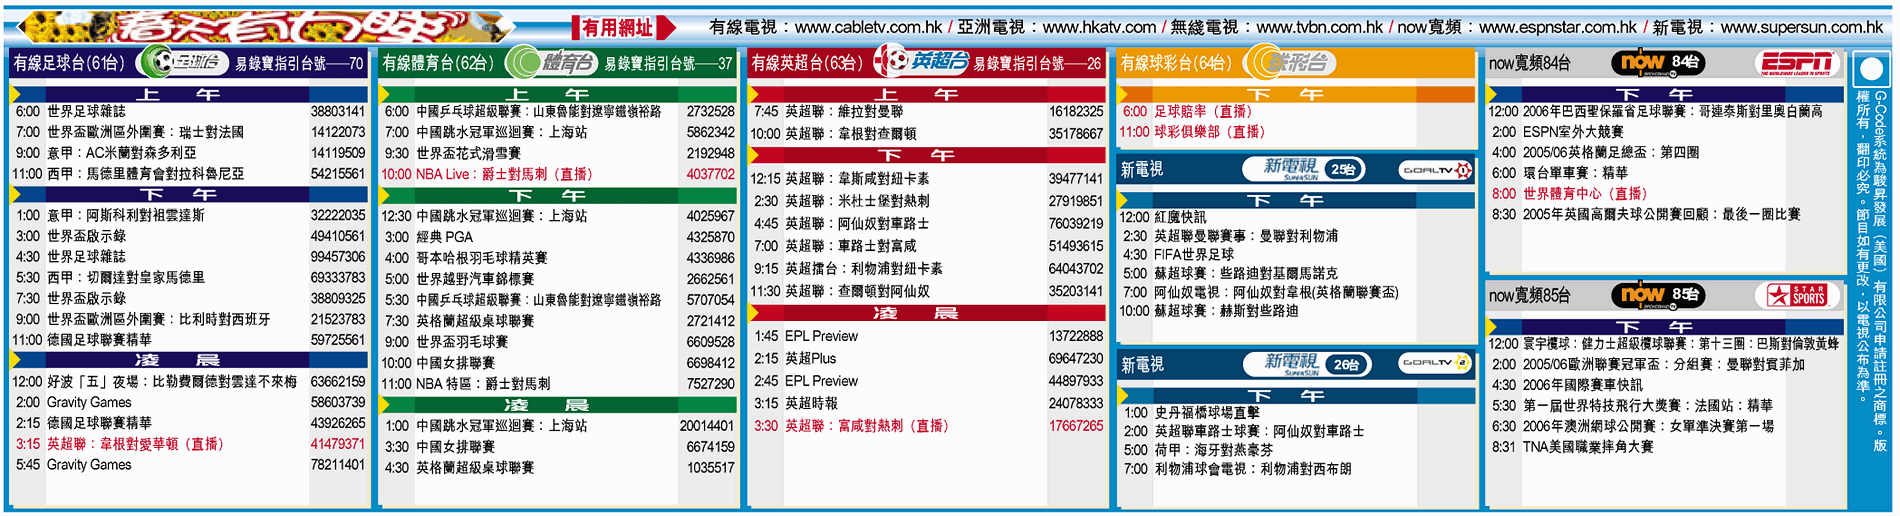
Task: Click FIFA世界足球 listing
Action: click(1194, 255)
